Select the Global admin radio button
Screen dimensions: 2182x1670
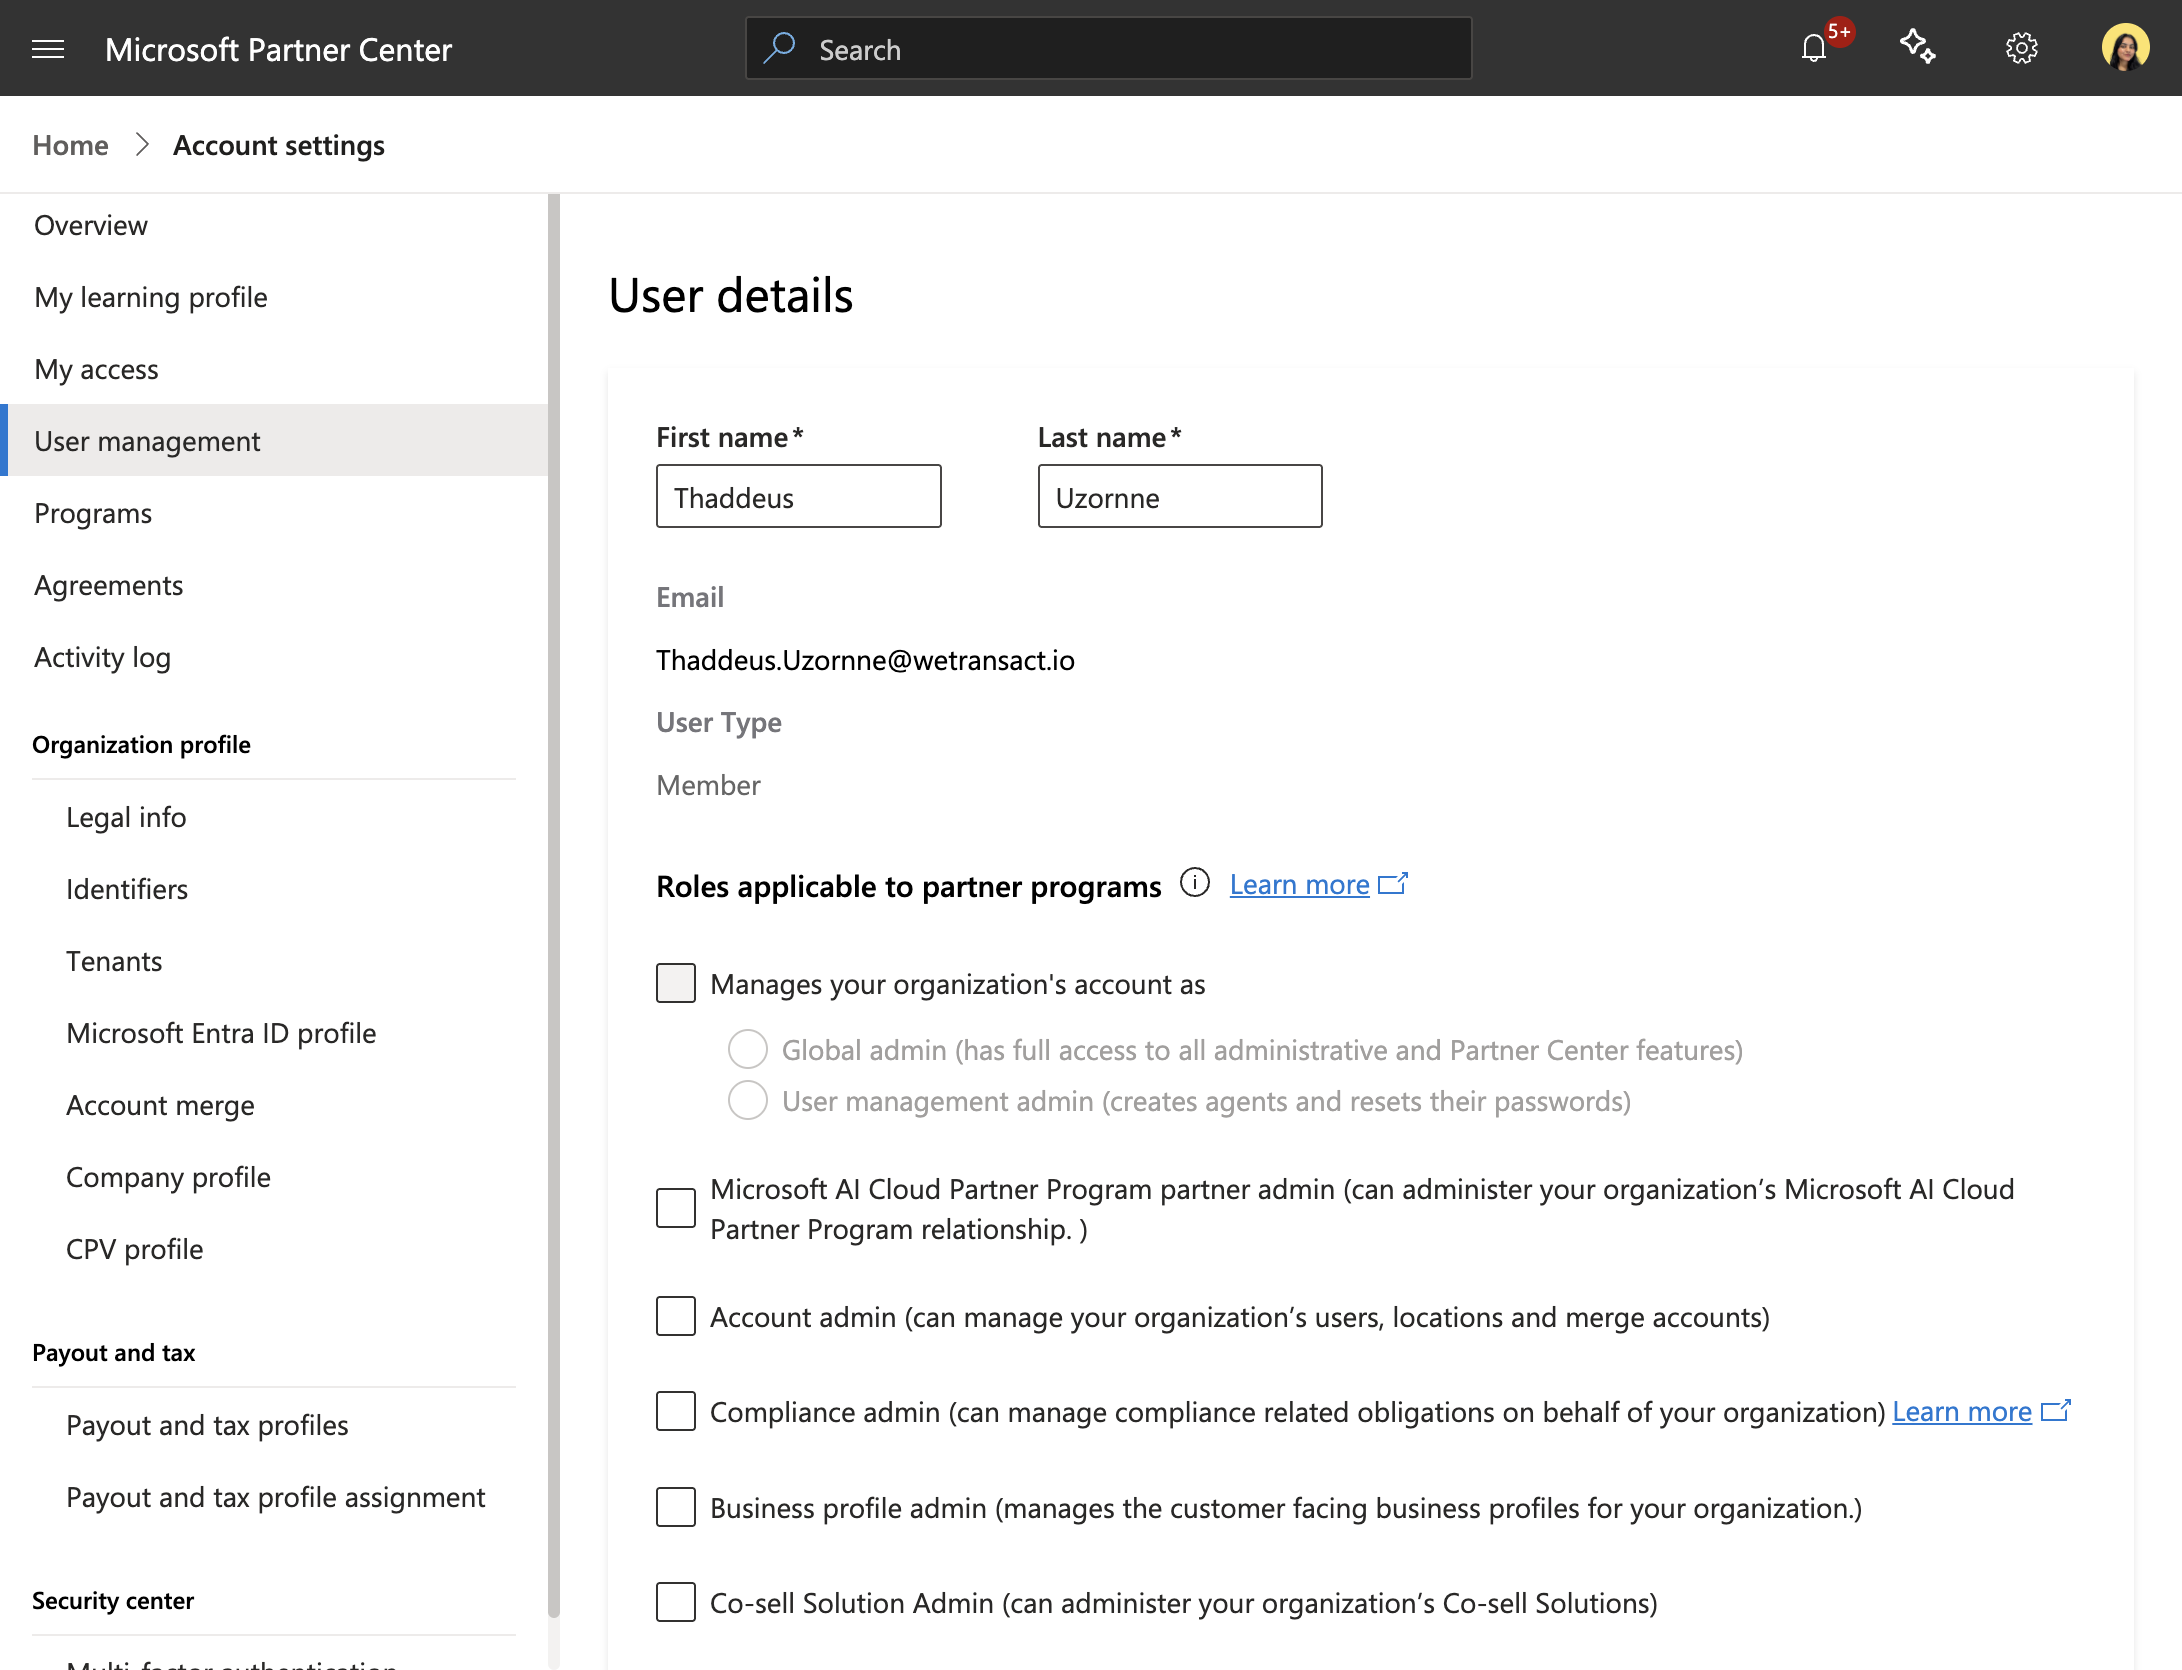point(748,1050)
